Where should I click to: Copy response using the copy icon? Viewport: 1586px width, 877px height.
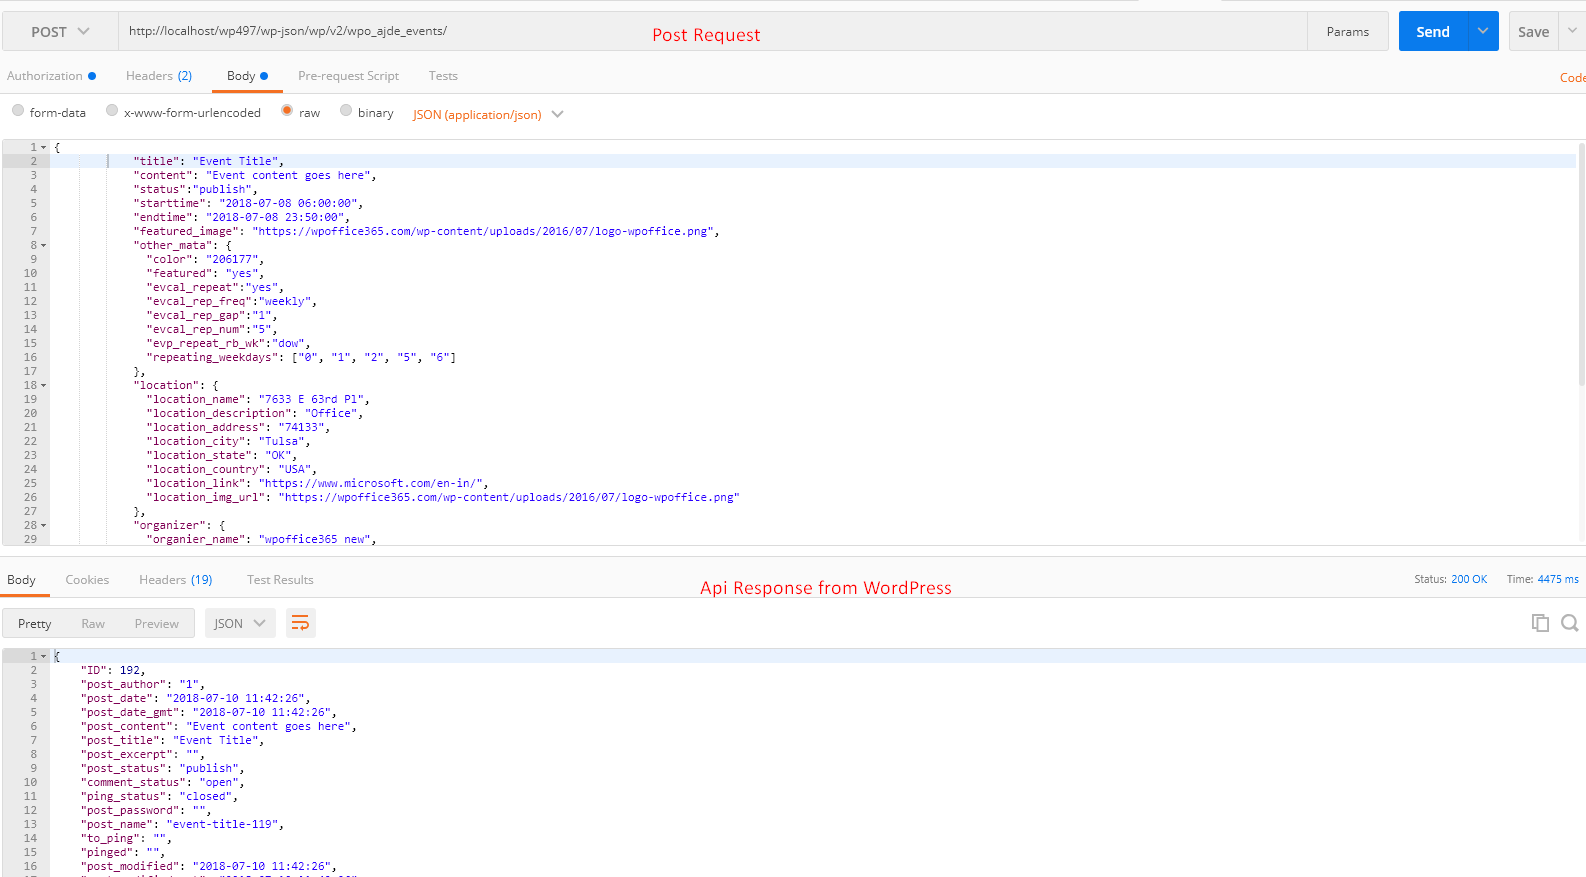point(1540,623)
